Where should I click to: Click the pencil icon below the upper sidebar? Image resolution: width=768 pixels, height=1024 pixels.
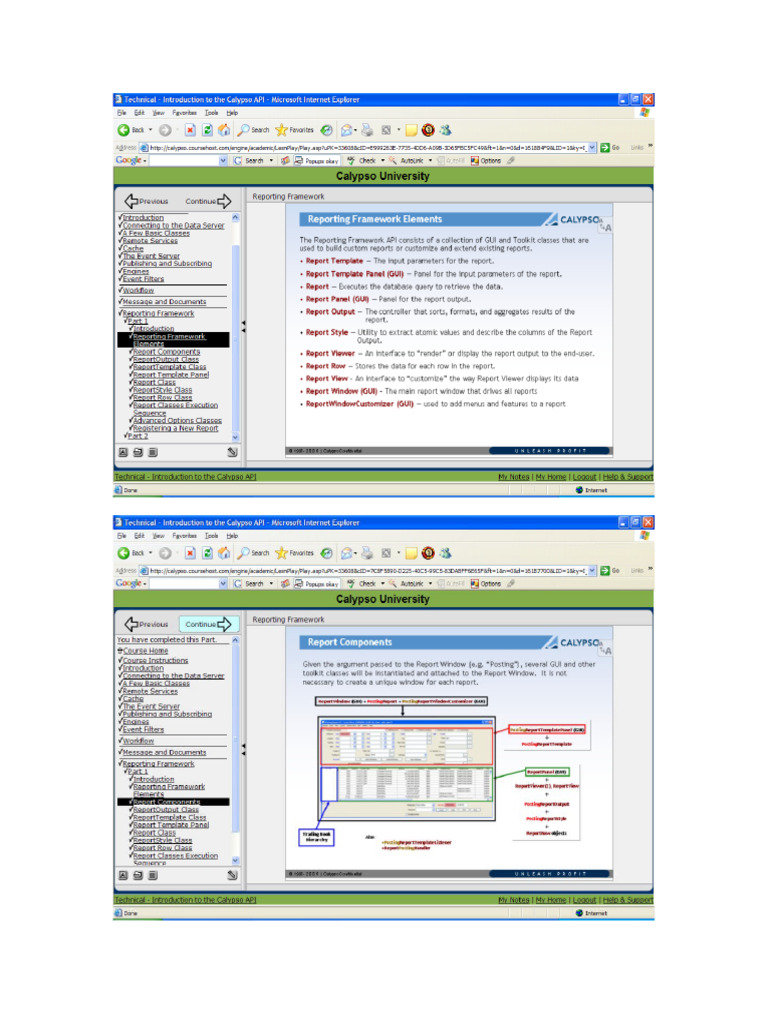coord(232,452)
